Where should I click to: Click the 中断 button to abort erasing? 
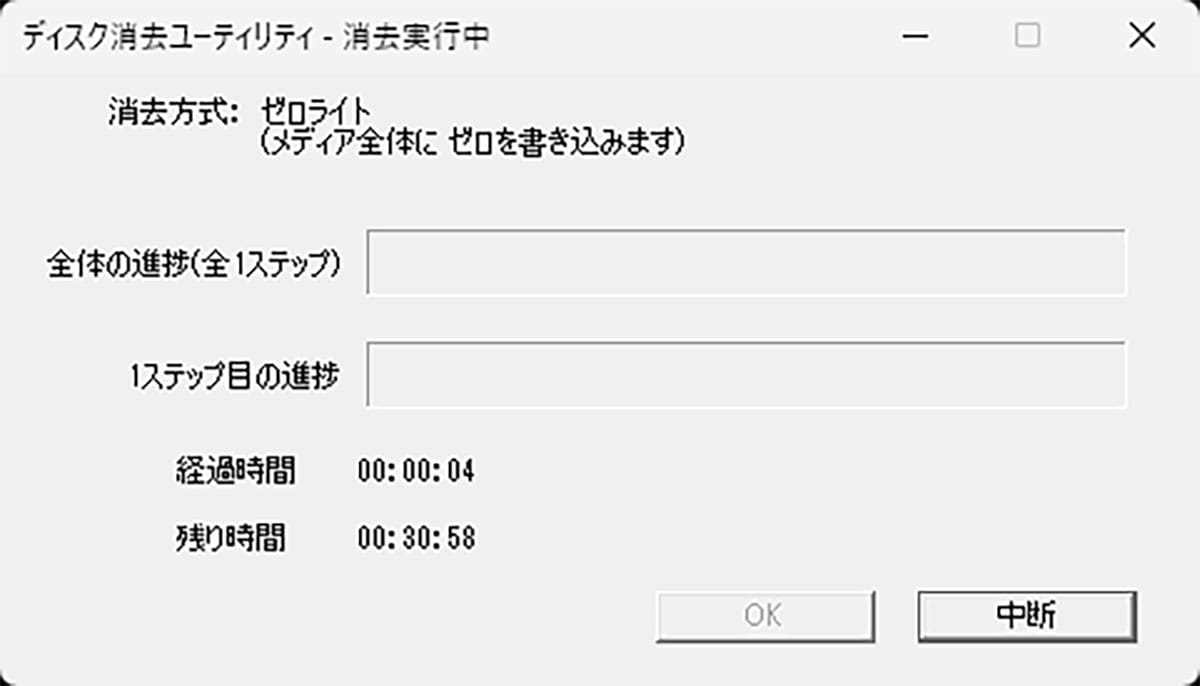[x=1026, y=616]
